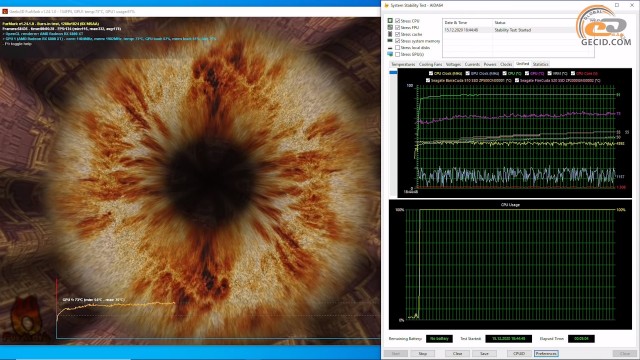Select the Stability Test: Started log row
The height and width of the screenshot is (360, 640).
pyautogui.click(x=518, y=30)
